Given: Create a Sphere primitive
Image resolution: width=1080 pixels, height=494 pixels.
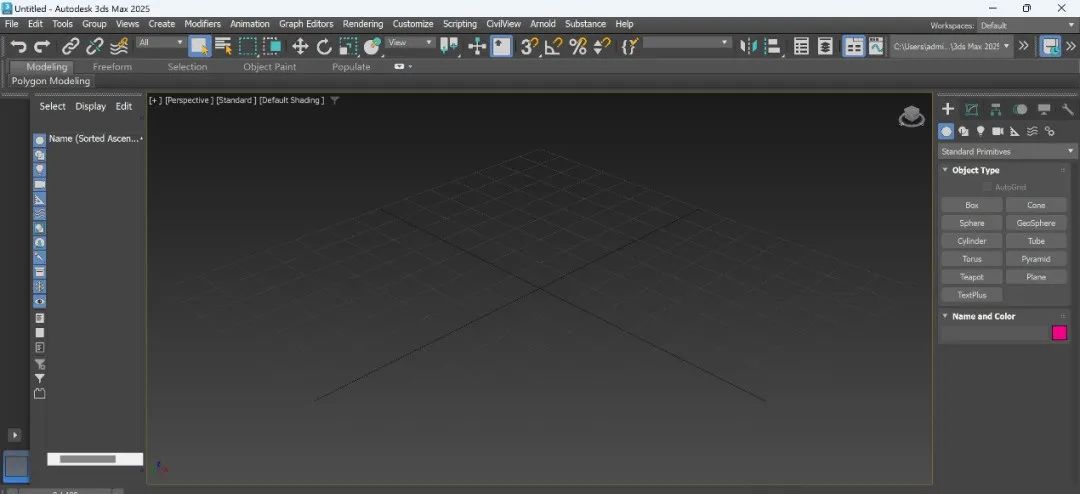Looking at the screenshot, I should pyautogui.click(x=972, y=223).
